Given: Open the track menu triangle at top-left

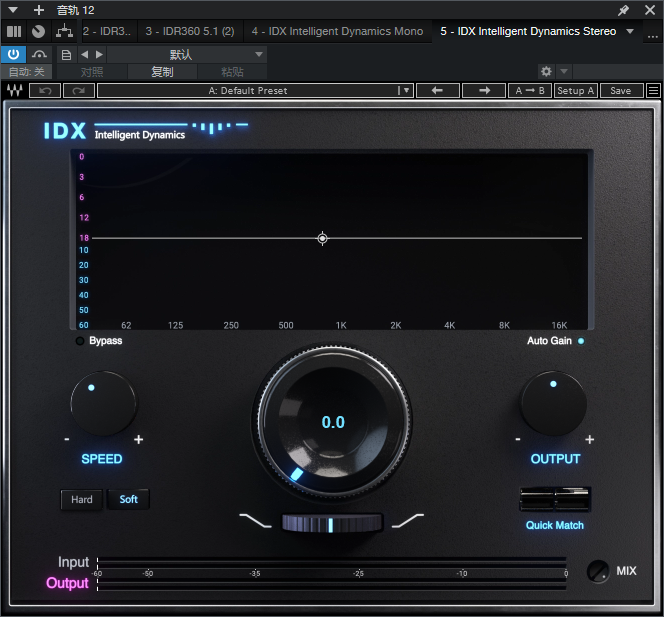Looking at the screenshot, I should [x=13, y=10].
